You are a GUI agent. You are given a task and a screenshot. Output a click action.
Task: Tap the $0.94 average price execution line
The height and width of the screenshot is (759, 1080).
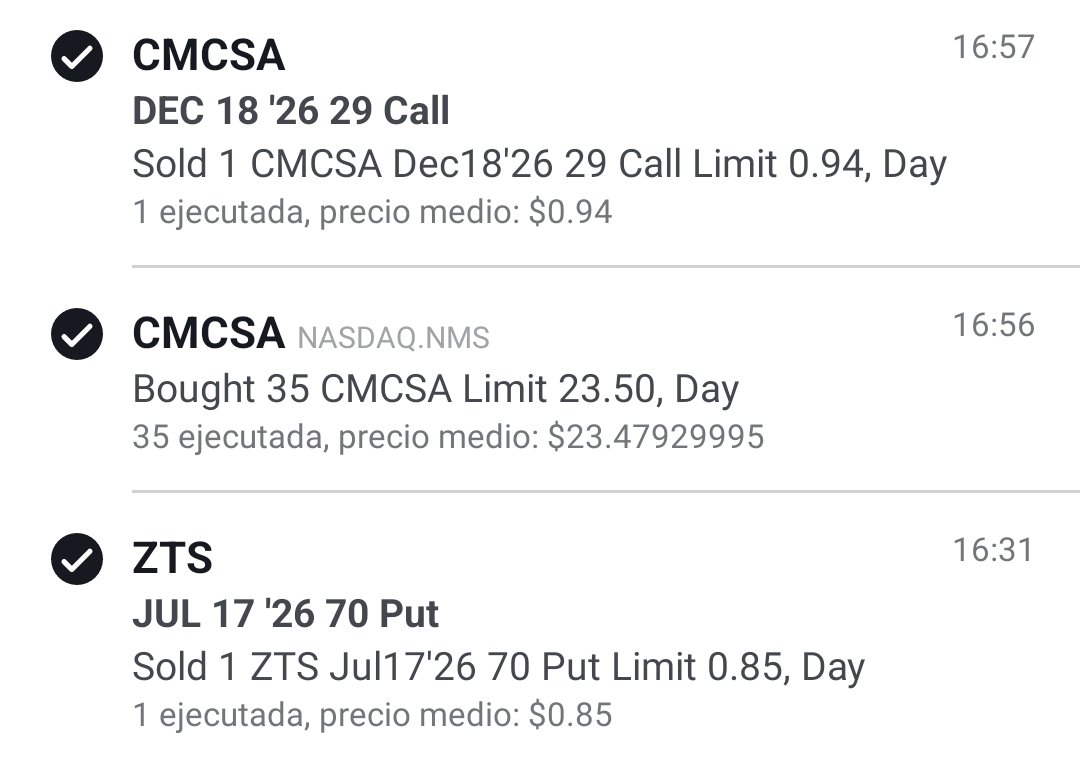coord(372,211)
